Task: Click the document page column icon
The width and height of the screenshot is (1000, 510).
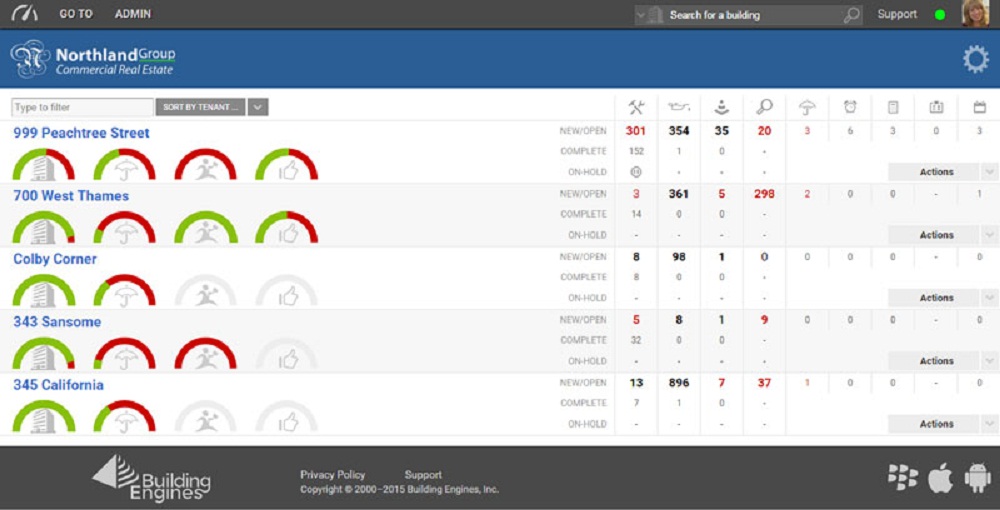Action: coord(893,107)
